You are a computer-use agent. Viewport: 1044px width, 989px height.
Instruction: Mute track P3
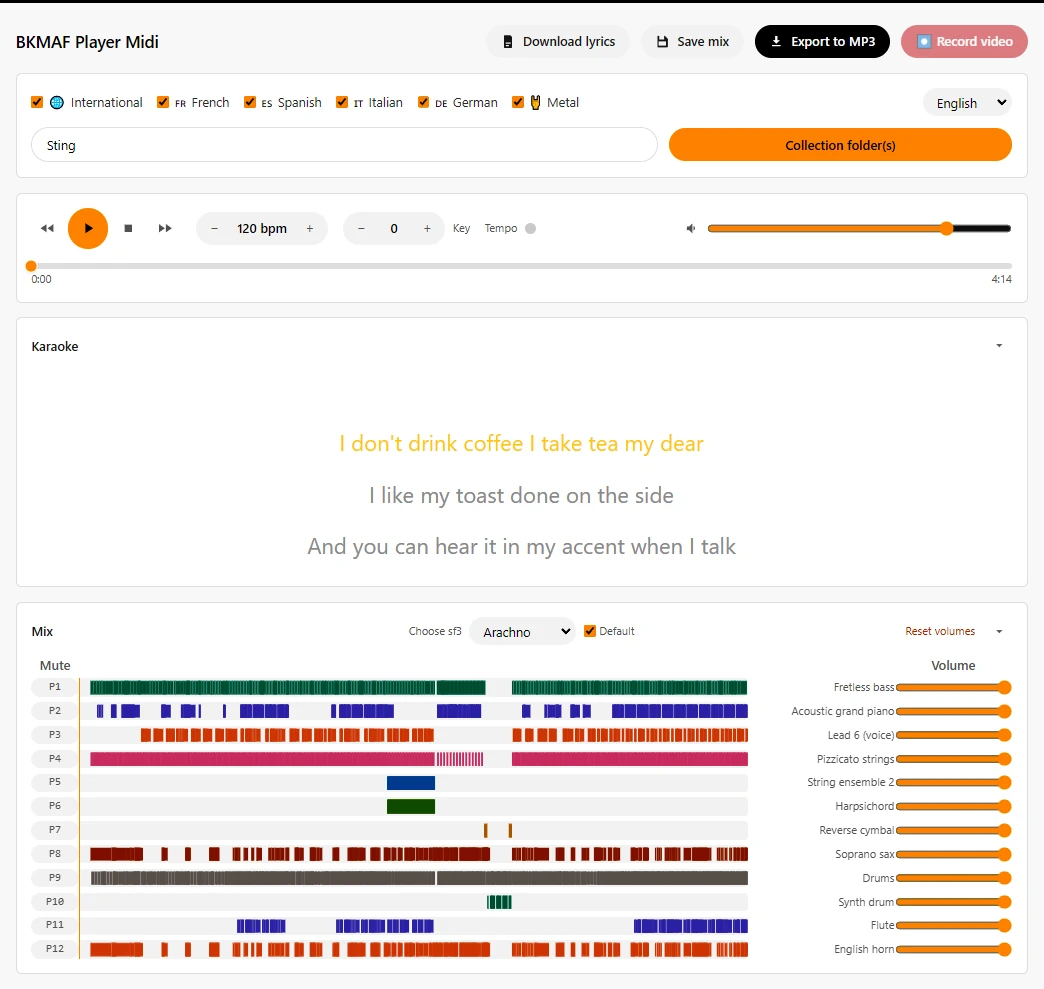pos(55,735)
